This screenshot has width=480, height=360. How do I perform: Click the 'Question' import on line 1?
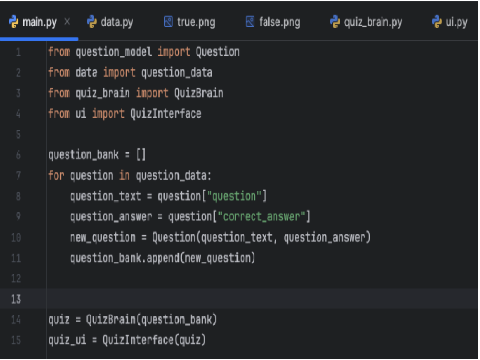tap(217, 52)
